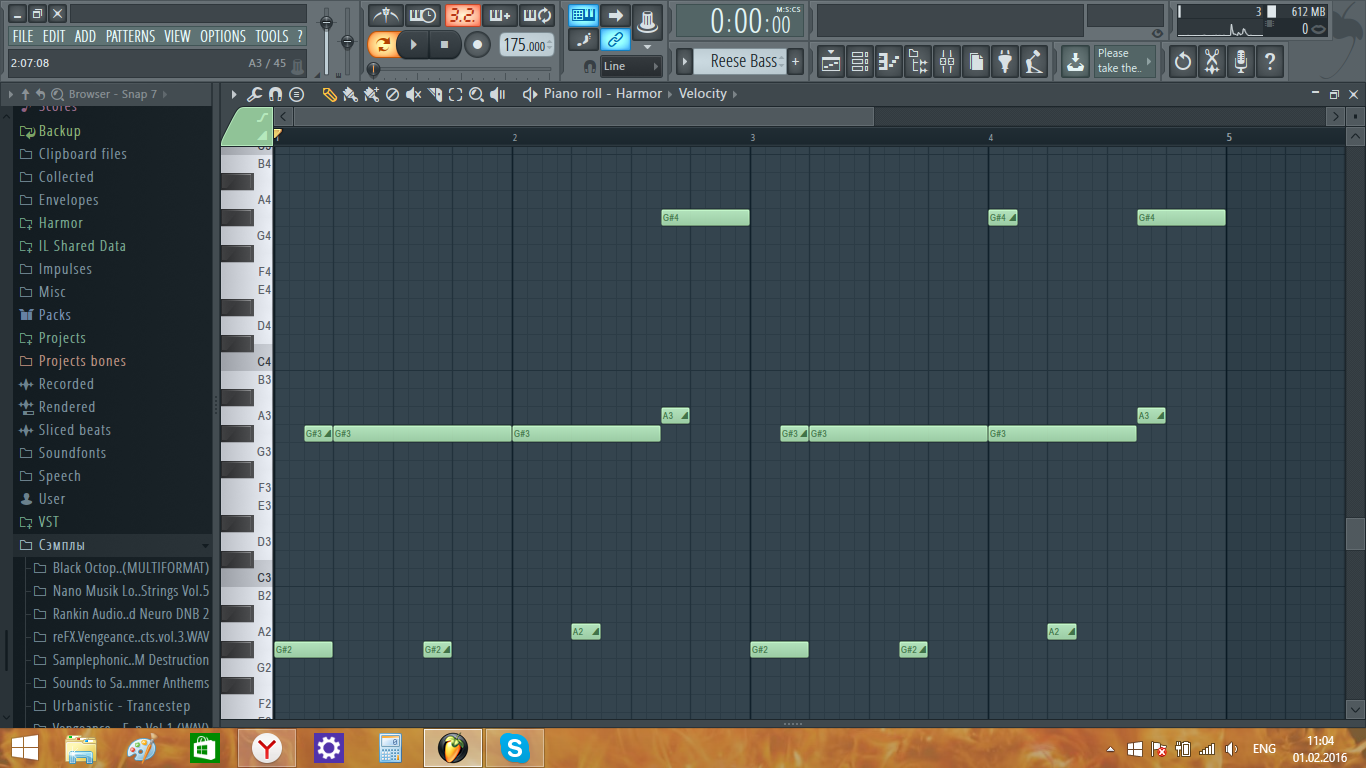Viewport: 1366px width, 768px height.
Task: Toggle blend recording overdub
Action: point(499,16)
